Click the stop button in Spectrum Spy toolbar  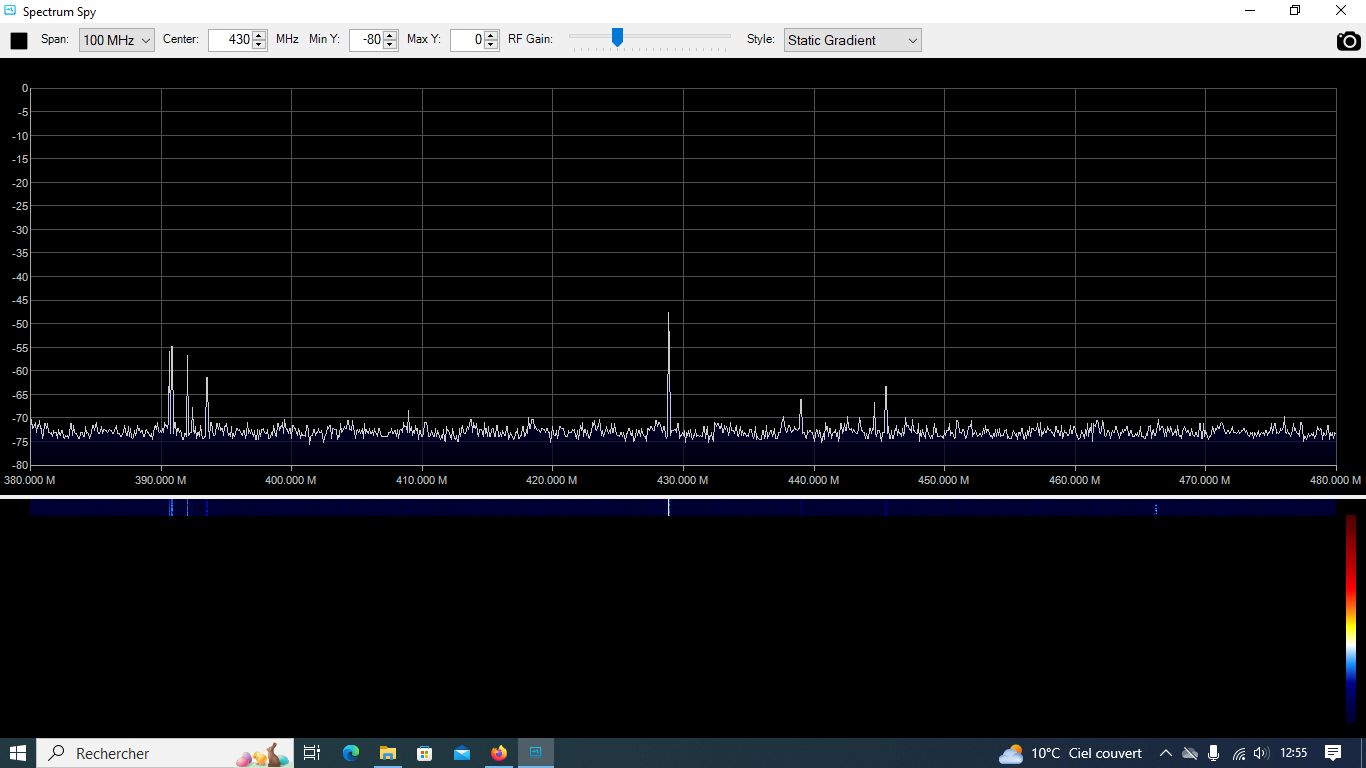pyautogui.click(x=19, y=41)
